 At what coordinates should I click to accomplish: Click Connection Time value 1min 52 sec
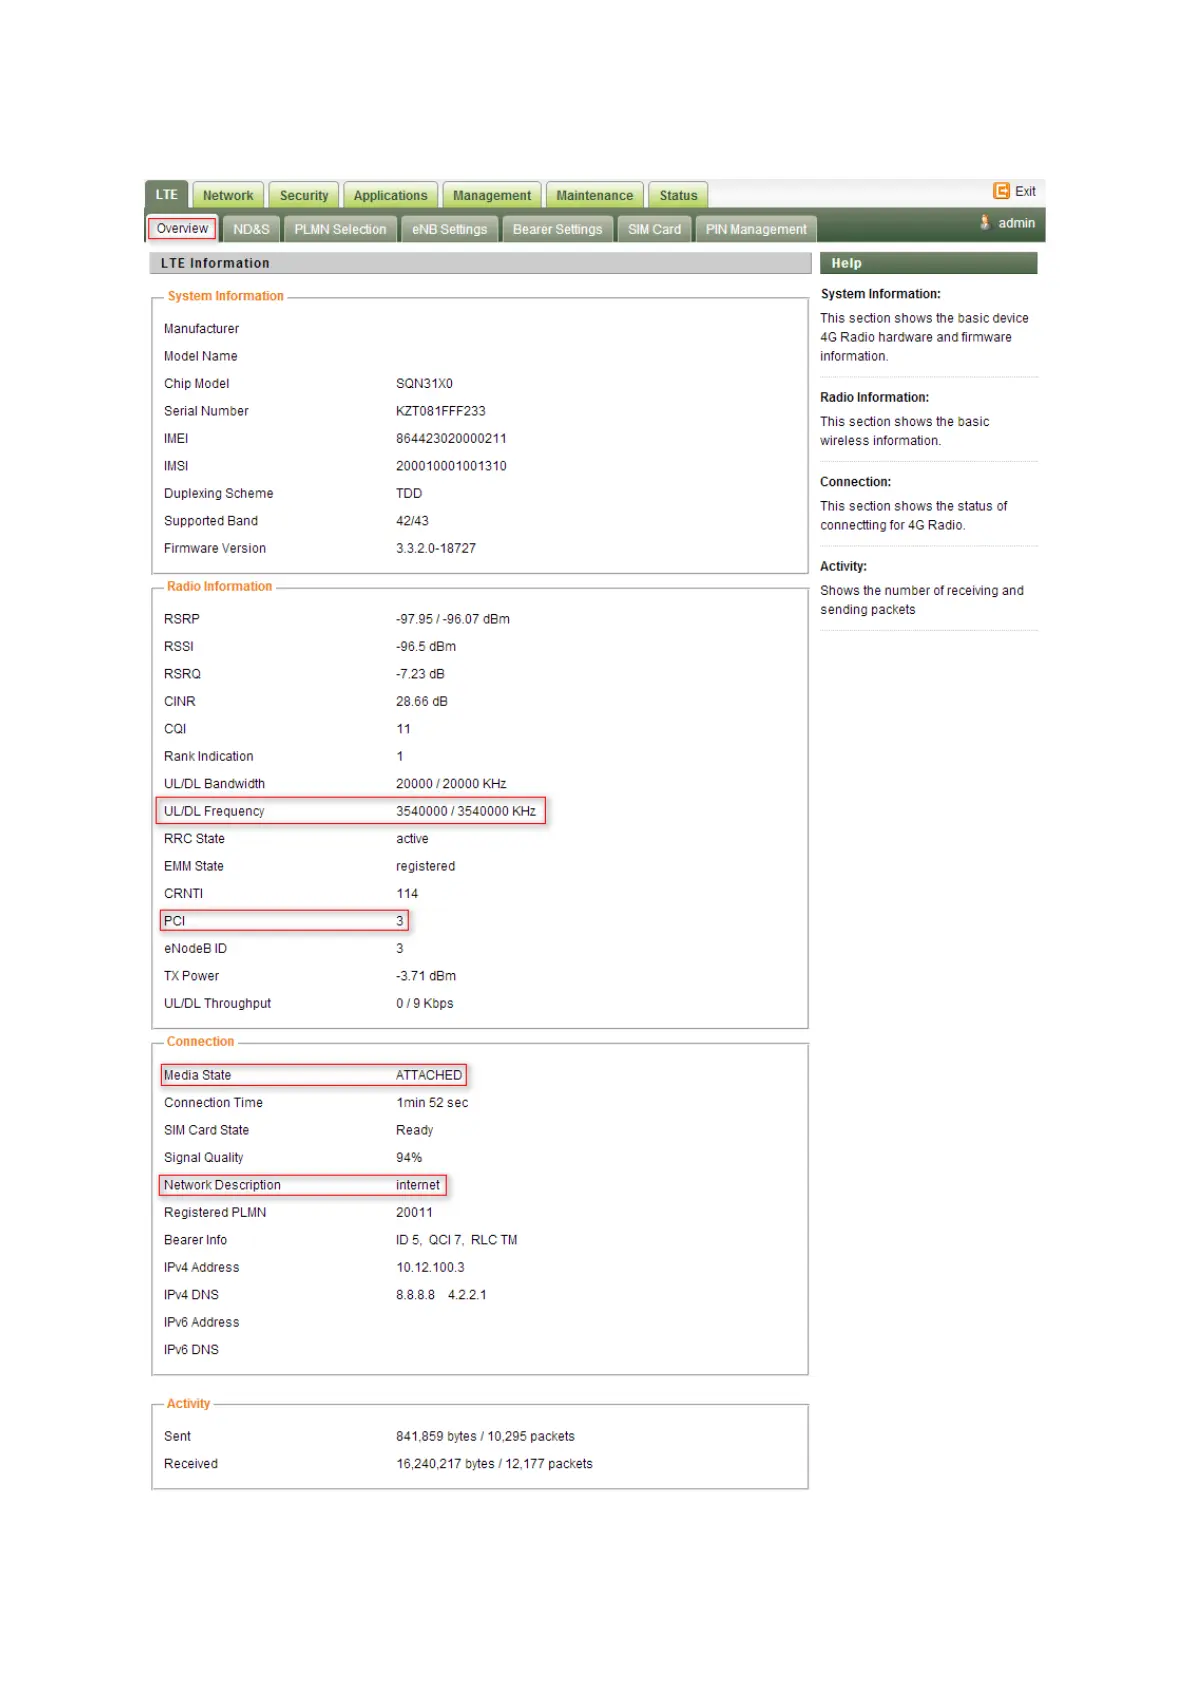coord(432,1103)
